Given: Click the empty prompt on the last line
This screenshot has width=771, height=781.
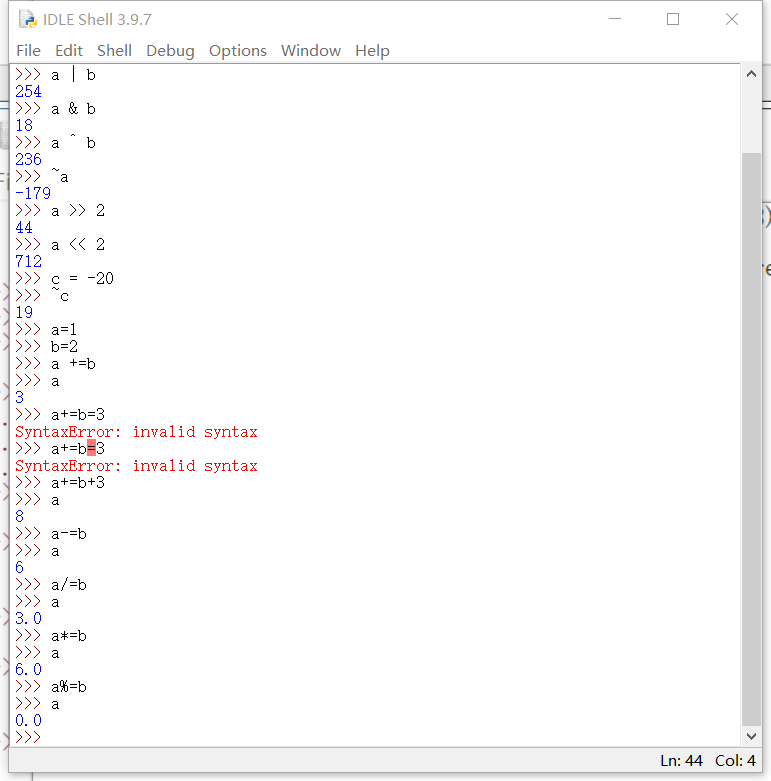Looking at the screenshot, I should [x=28, y=737].
